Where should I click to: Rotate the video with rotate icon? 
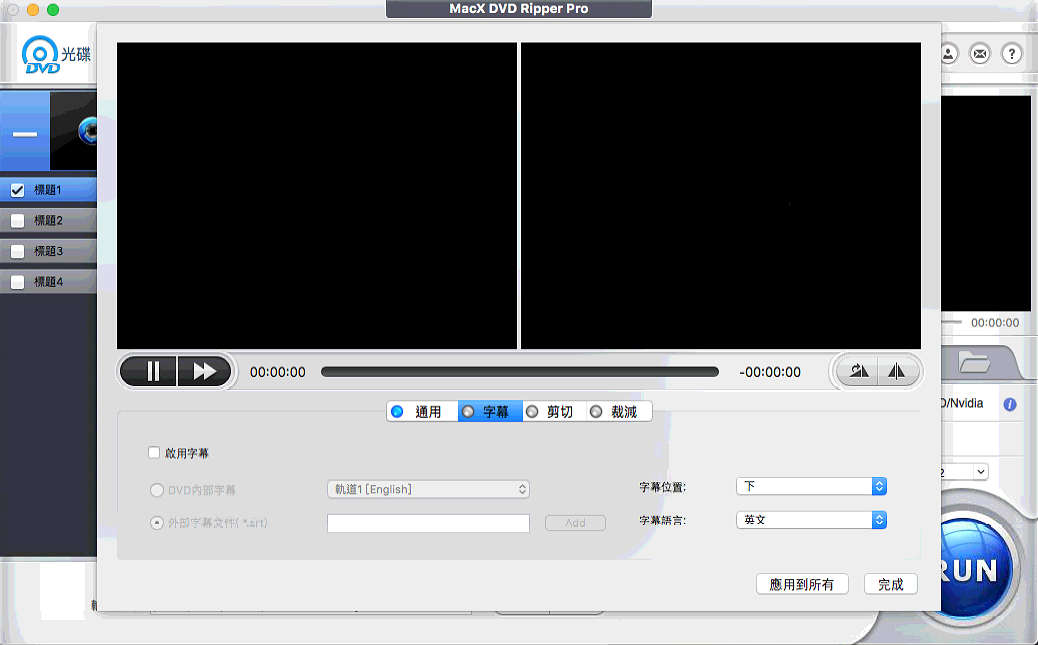click(858, 372)
